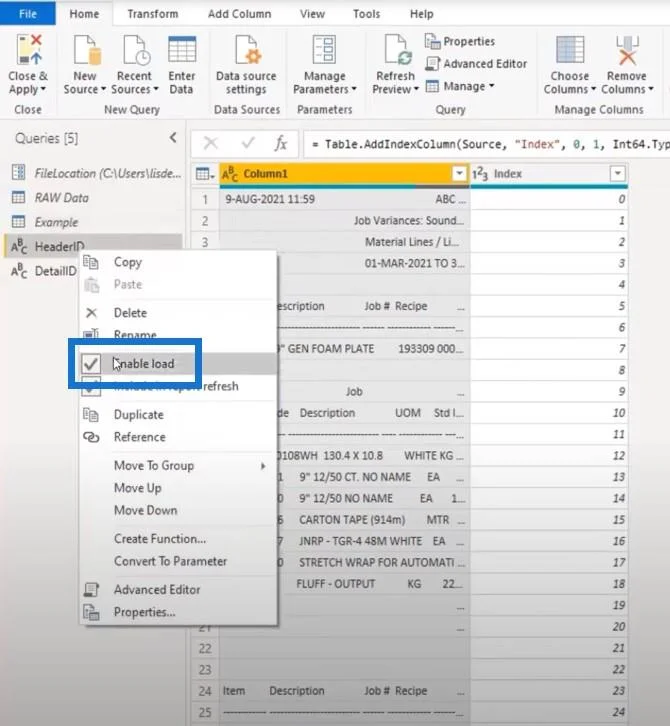Select row number 24
Viewport: 670px width, 726px height.
pyautogui.click(x=205, y=691)
